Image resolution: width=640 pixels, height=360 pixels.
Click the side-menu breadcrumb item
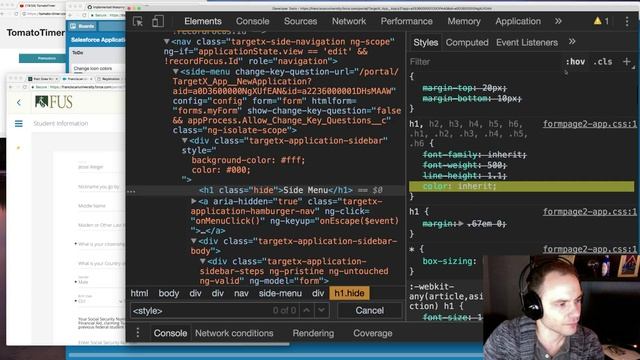pyautogui.click(x=280, y=293)
